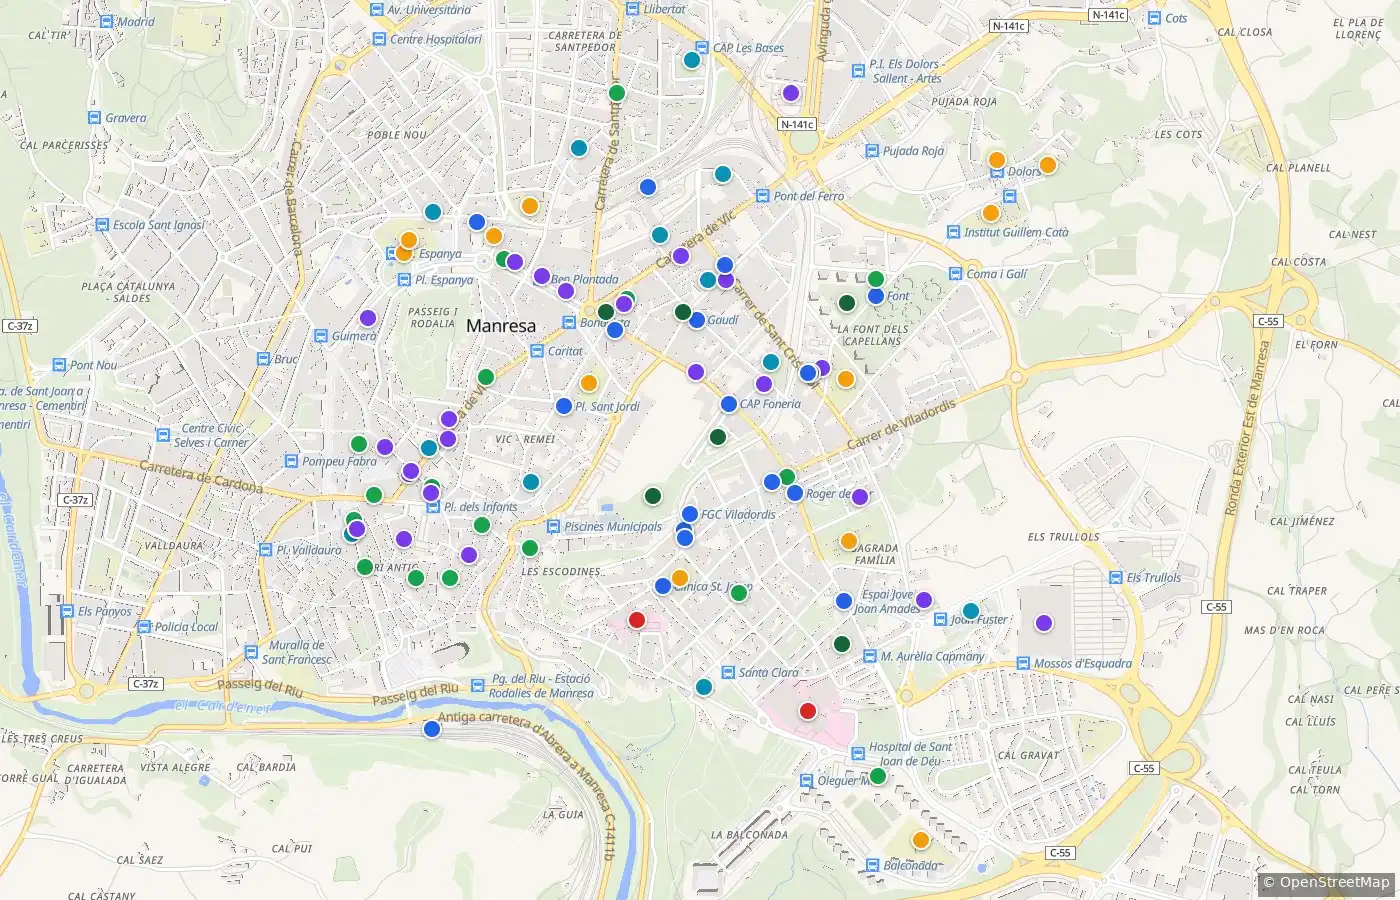The height and width of the screenshot is (900, 1400).
Task: Select the Escola Sant Ignasi stop icon
Action: [x=102, y=225]
